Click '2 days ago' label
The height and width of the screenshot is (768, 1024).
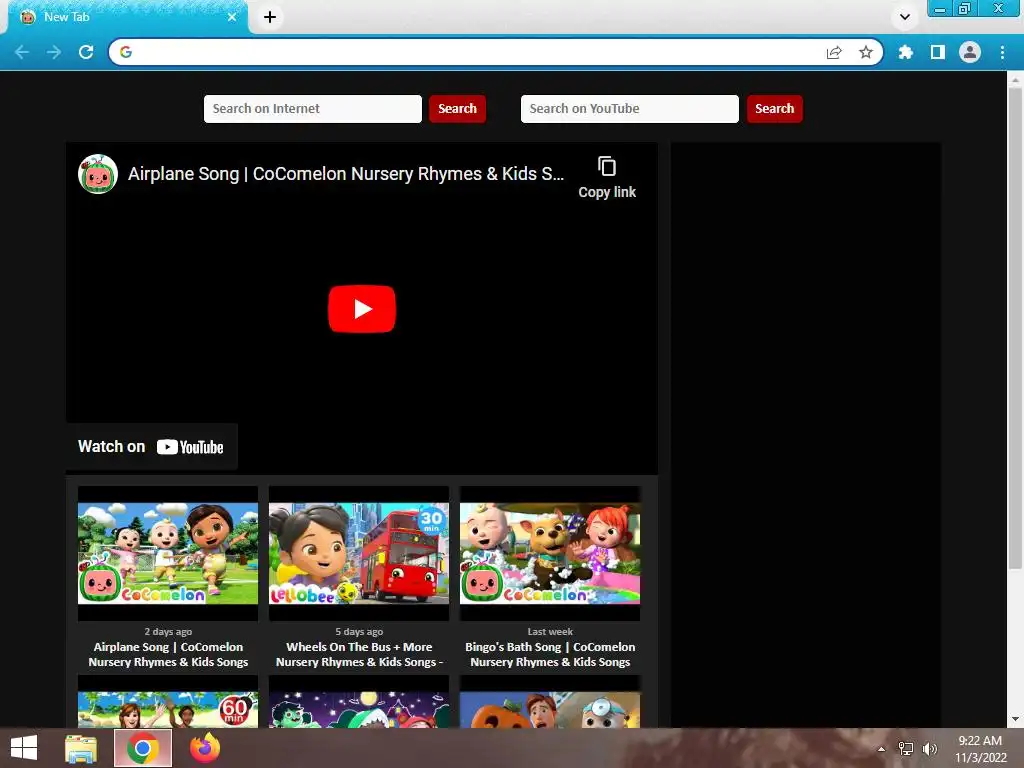click(168, 632)
